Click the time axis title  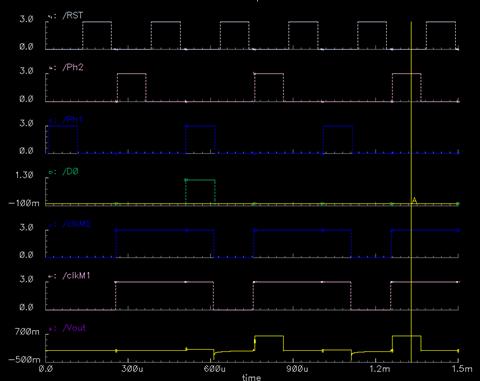click(x=251, y=377)
